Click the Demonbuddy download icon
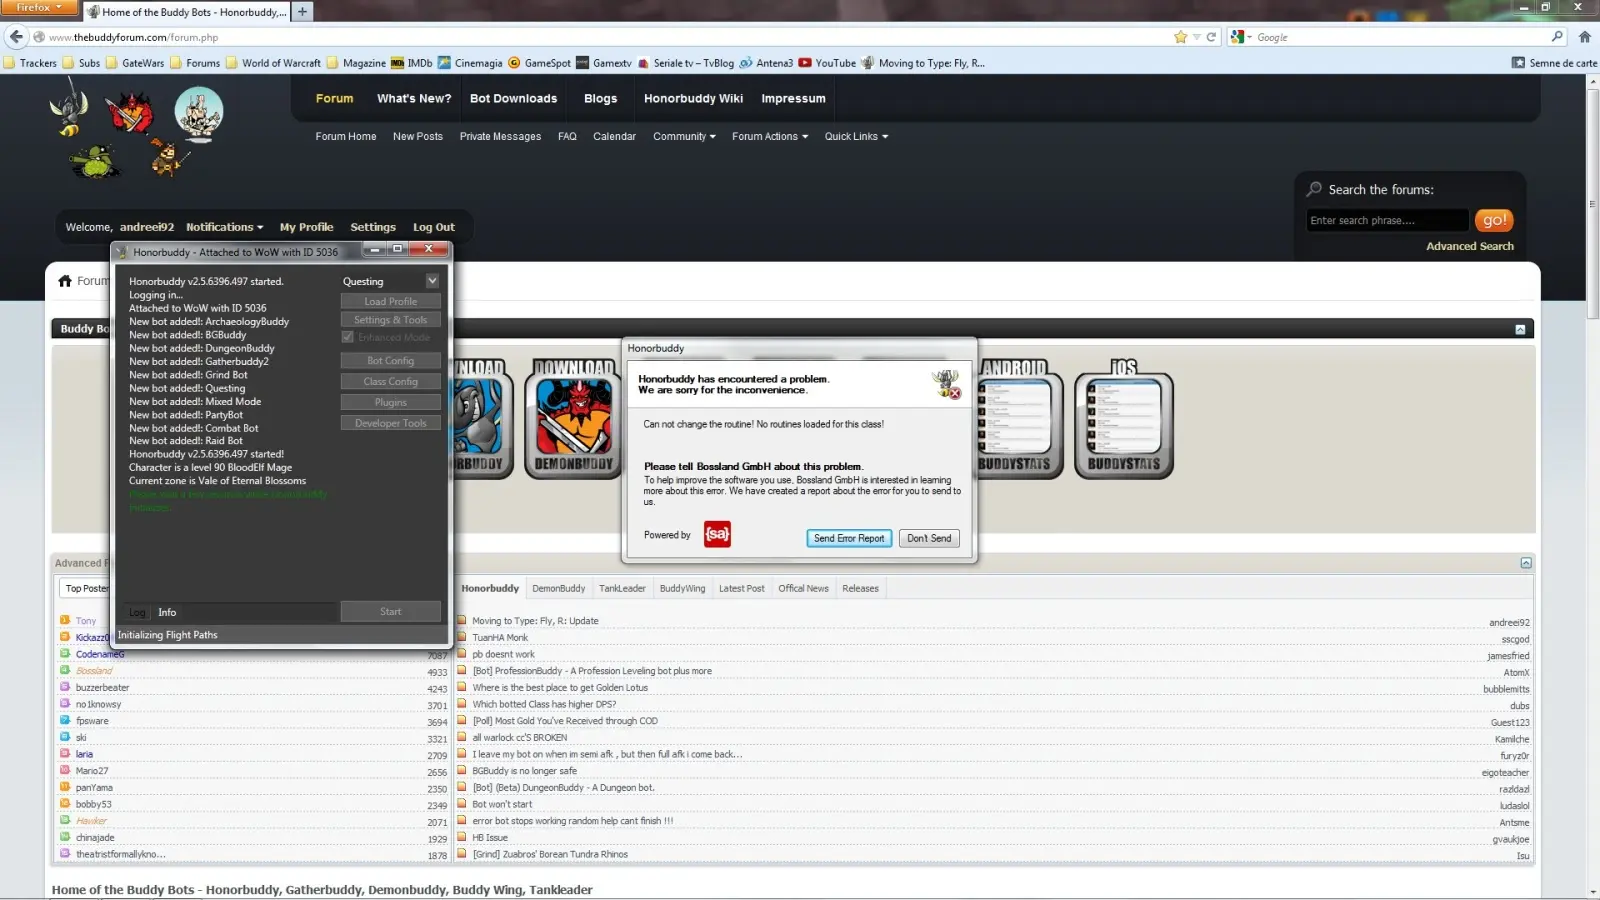The height and width of the screenshot is (900, 1600). point(573,418)
